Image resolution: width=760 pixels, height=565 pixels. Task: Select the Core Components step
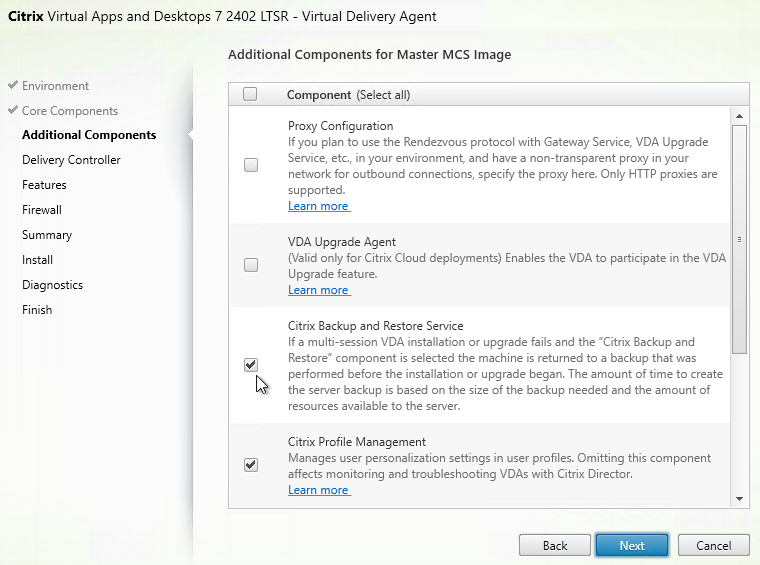coord(70,111)
